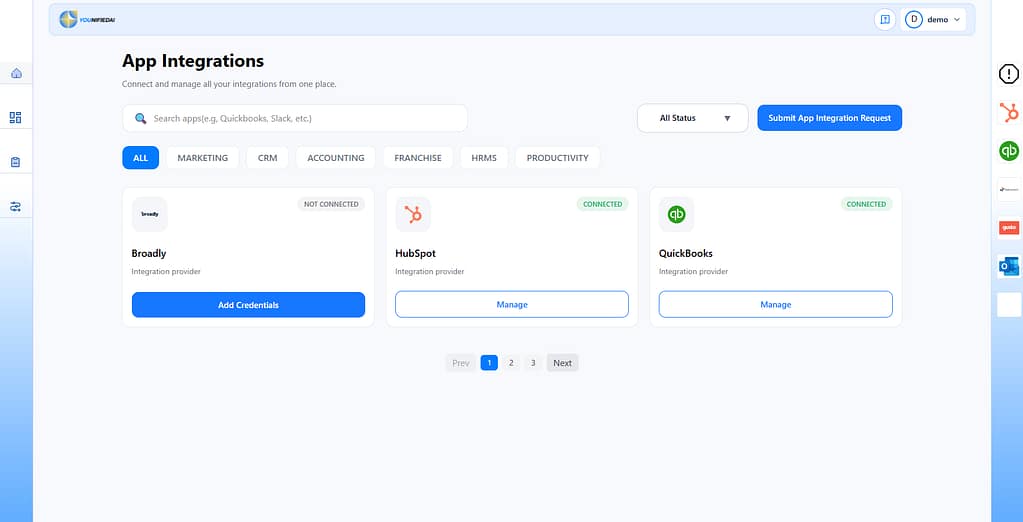Click the QuickBooks card title

click(686, 253)
